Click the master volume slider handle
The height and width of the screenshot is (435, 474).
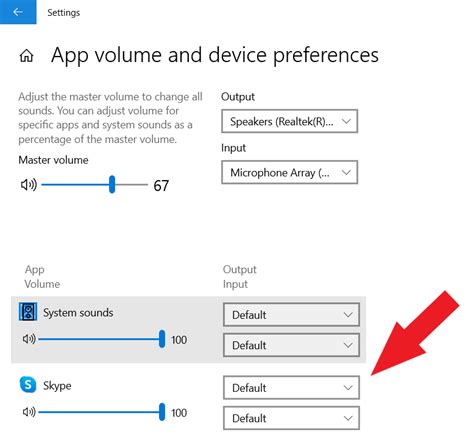click(112, 184)
